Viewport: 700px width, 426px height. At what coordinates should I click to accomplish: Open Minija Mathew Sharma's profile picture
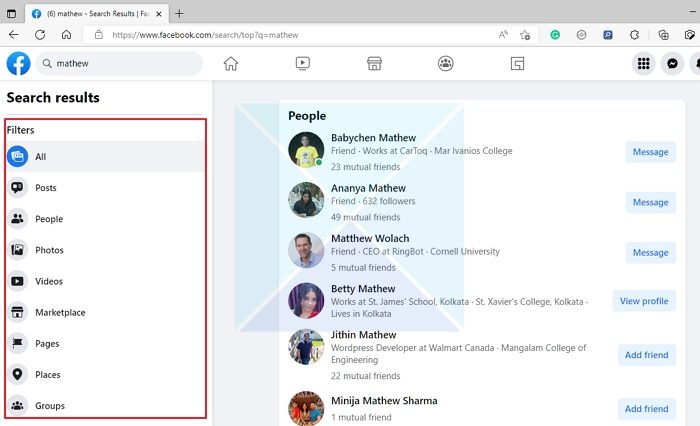(306, 408)
